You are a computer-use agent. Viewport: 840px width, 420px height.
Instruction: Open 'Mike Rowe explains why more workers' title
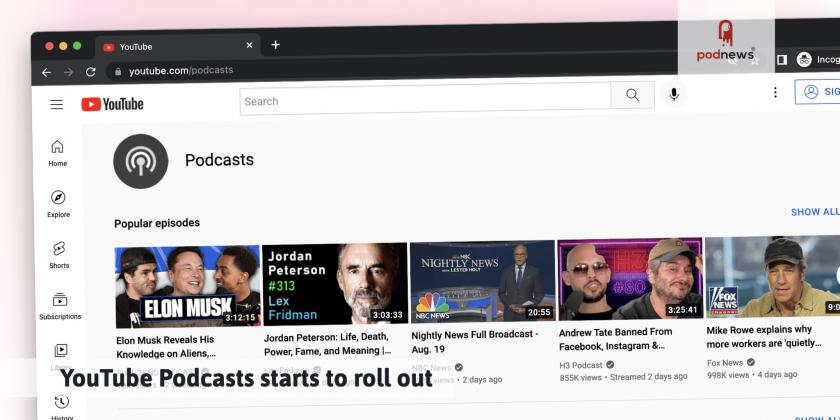pyautogui.click(x=763, y=336)
